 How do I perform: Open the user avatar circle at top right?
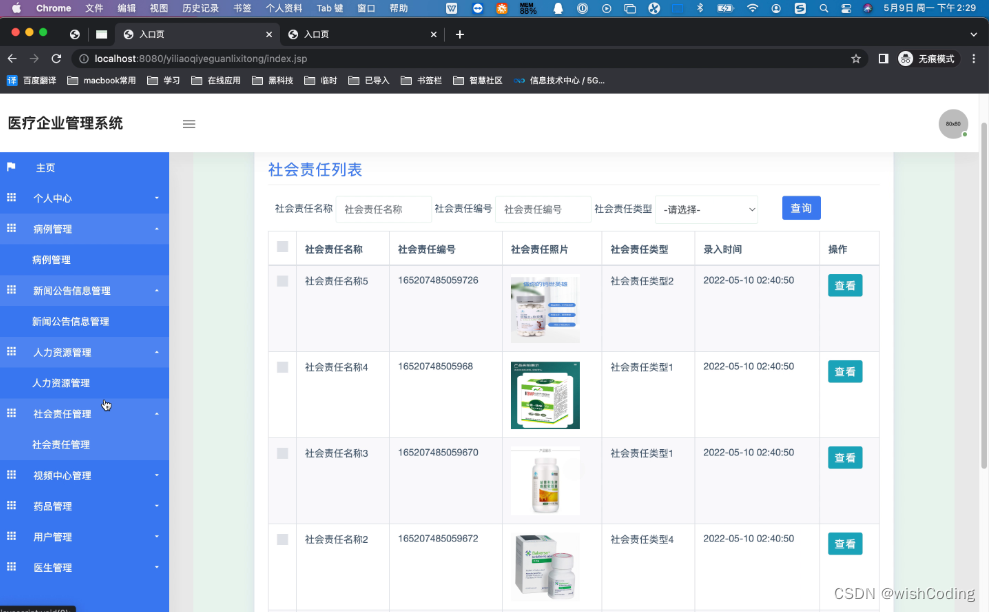[952, 123]
